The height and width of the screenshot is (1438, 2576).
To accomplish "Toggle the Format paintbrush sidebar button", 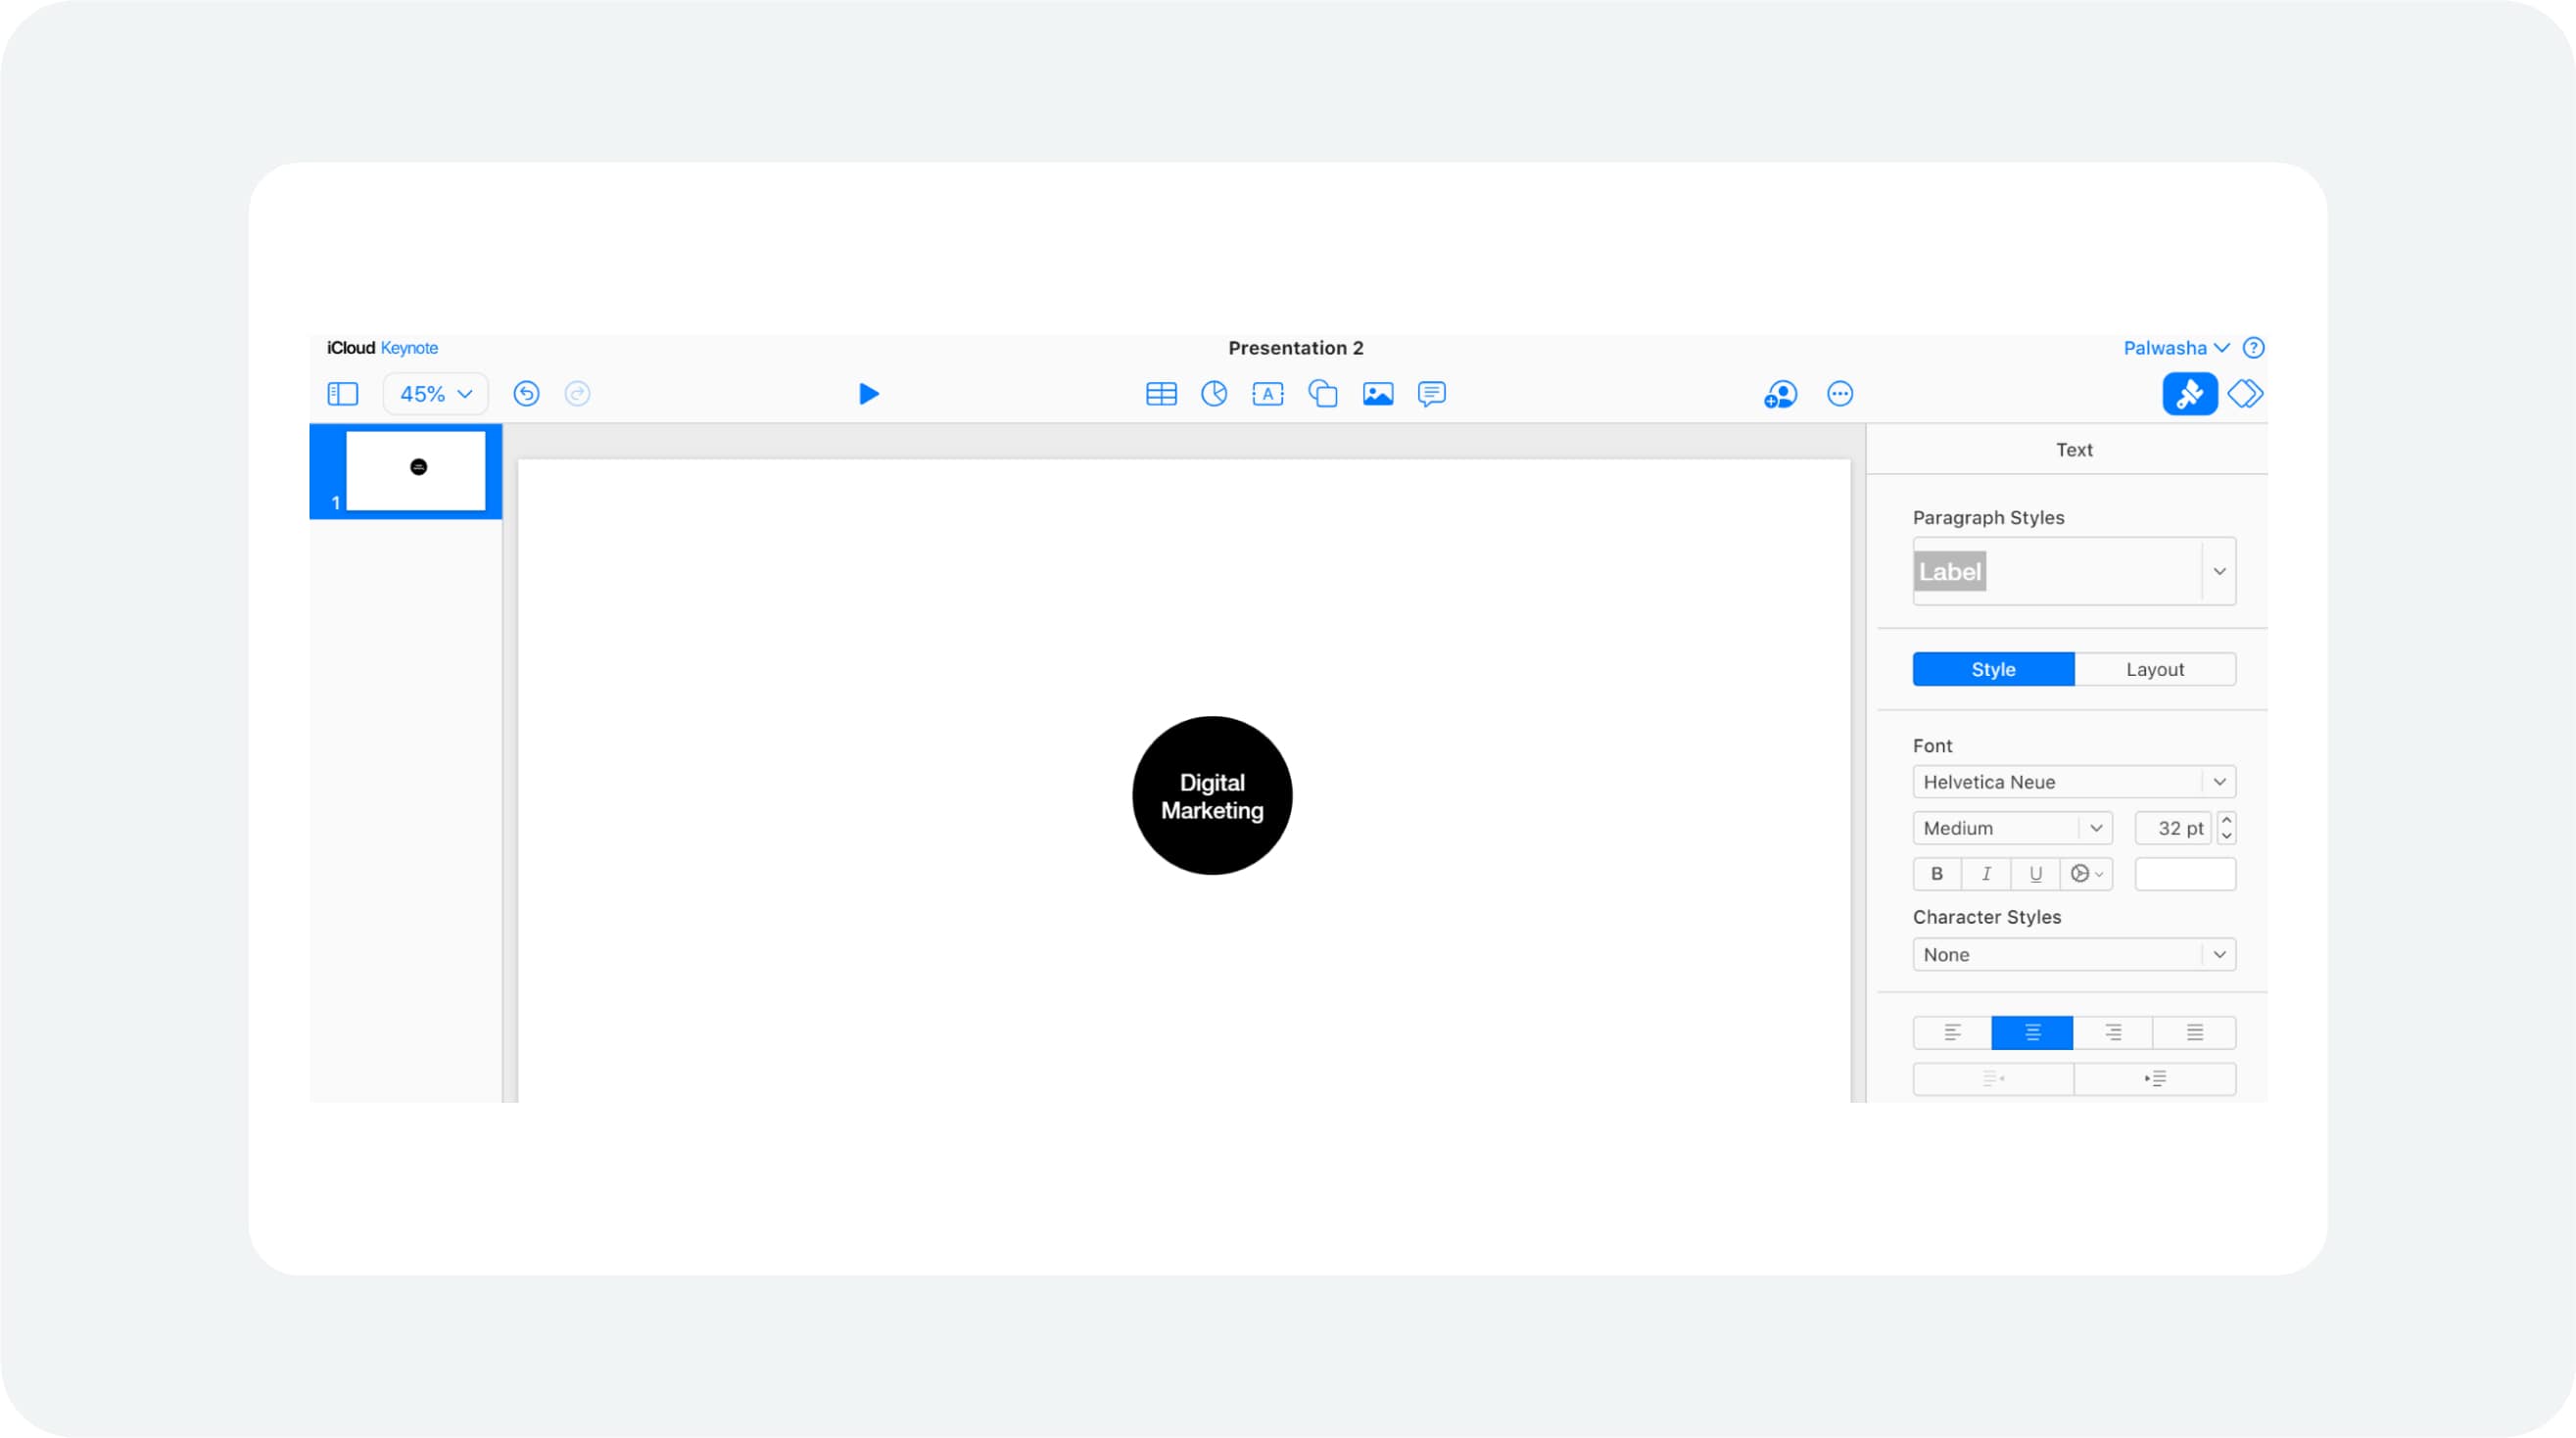I will click(2189, 394).
